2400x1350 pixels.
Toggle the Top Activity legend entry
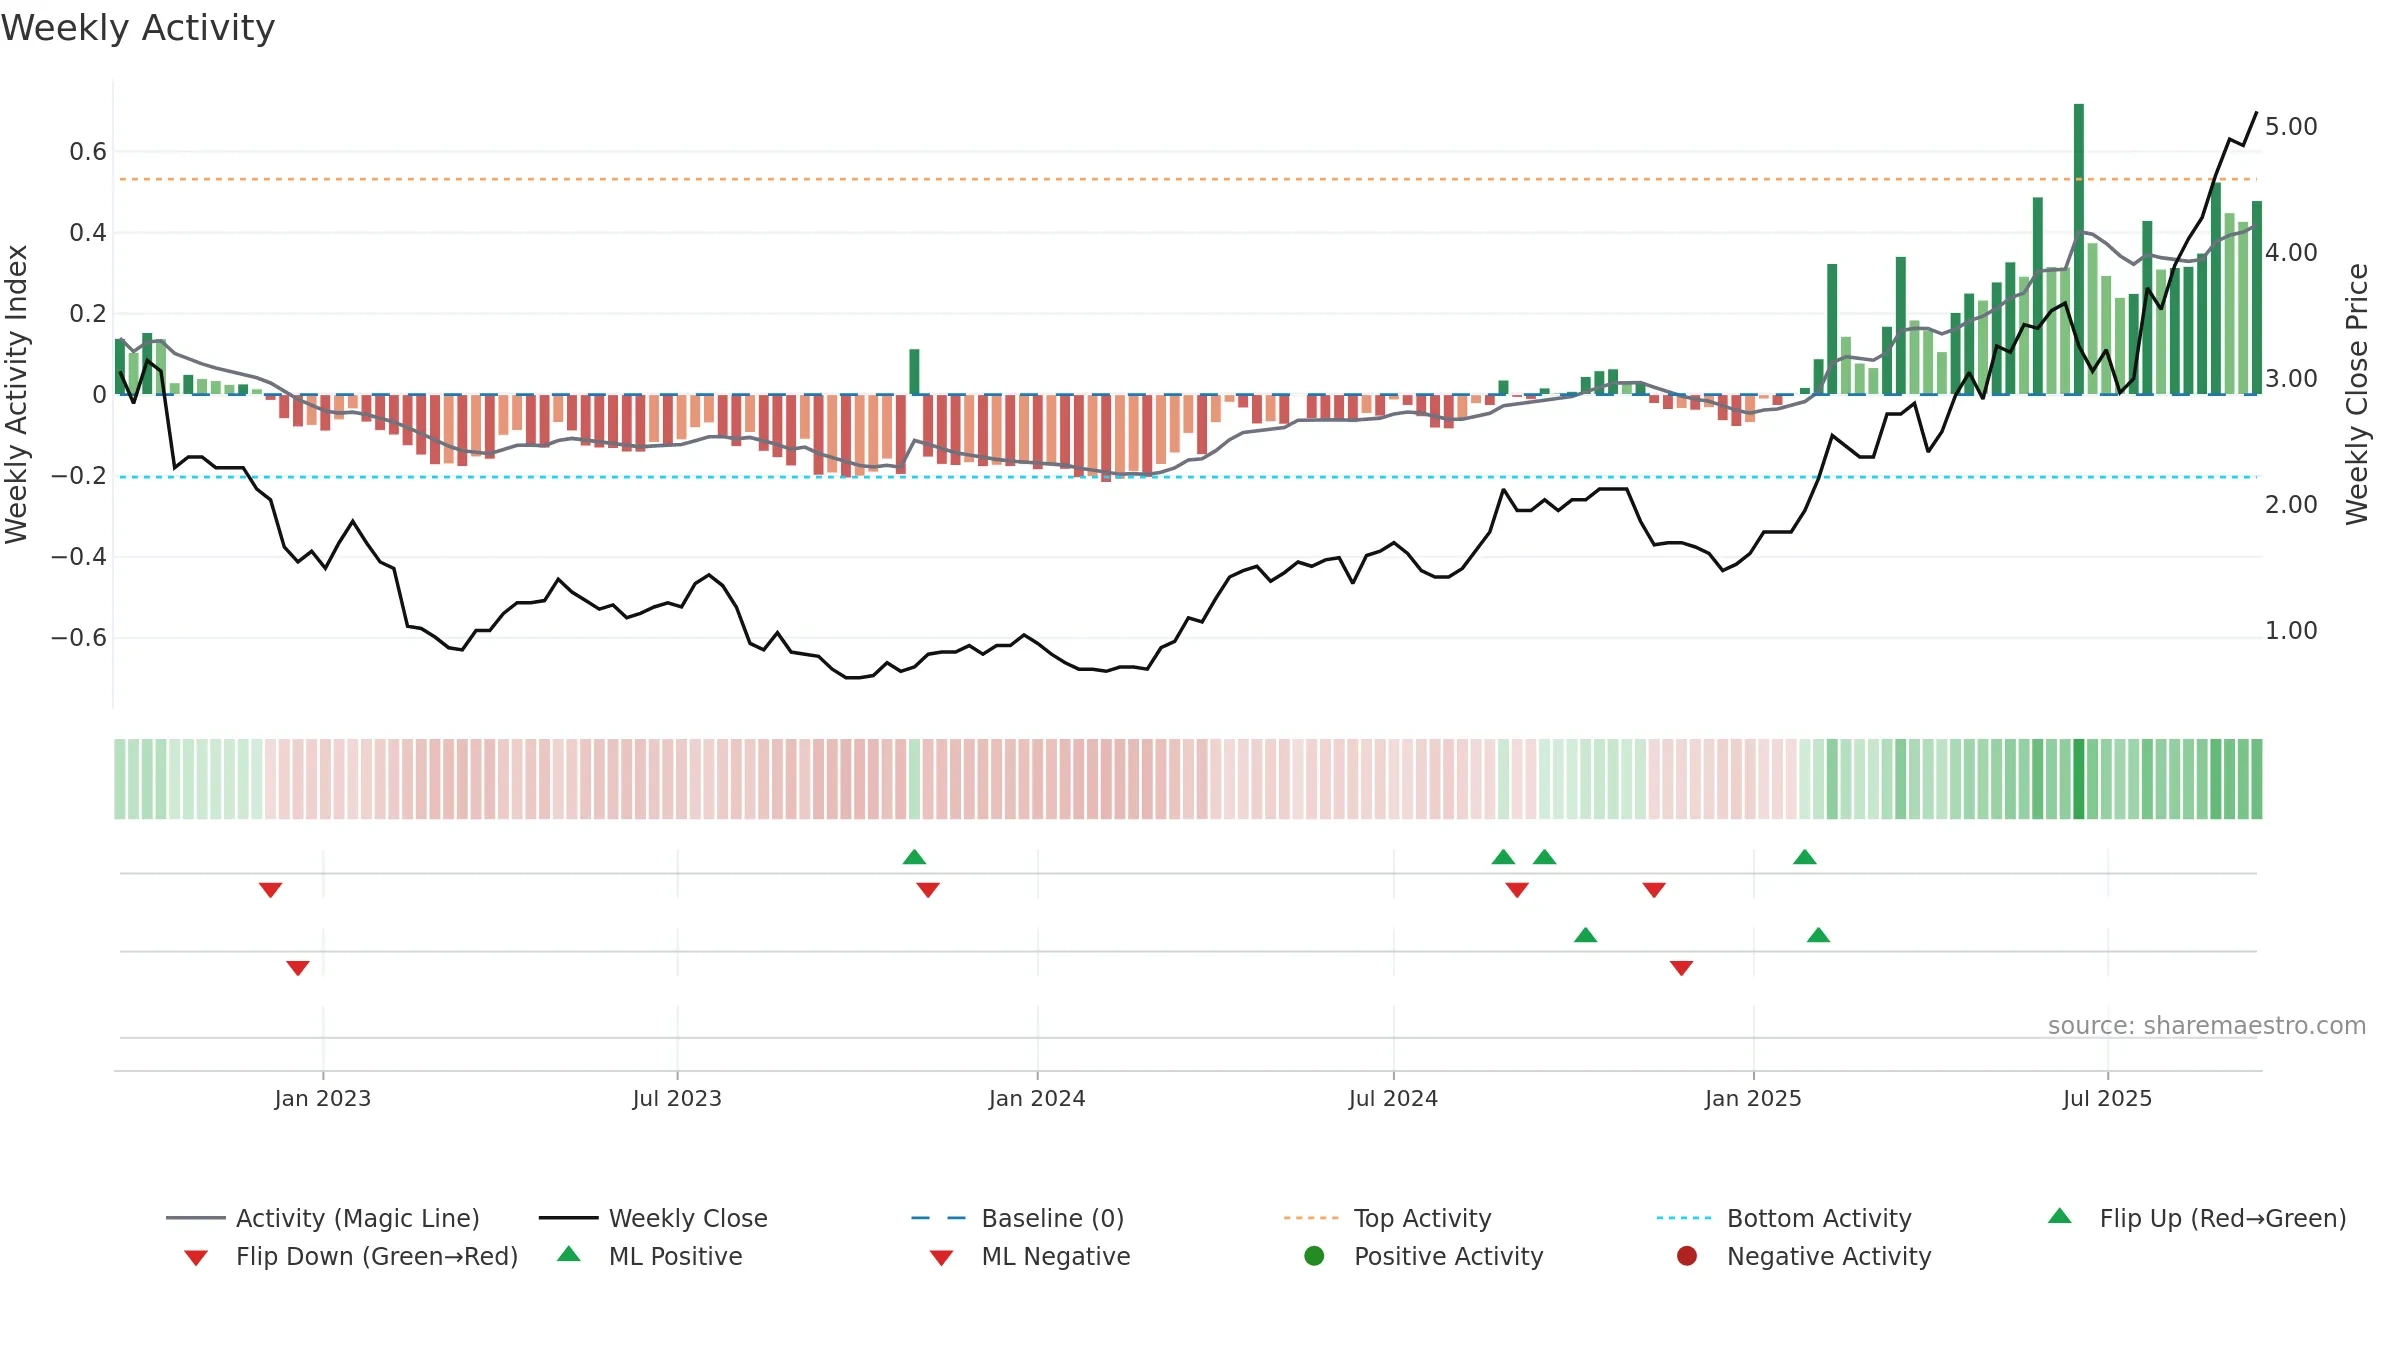click(x=1387, y=1218)
